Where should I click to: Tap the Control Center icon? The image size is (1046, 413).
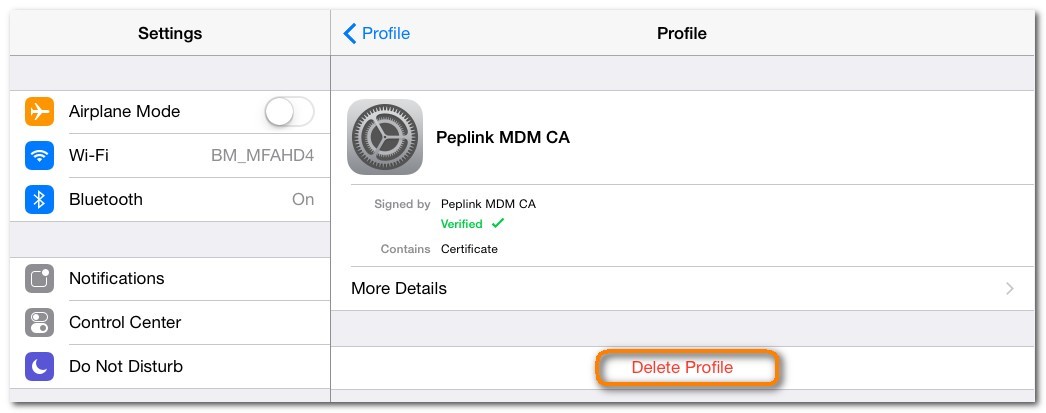point(39,322)
